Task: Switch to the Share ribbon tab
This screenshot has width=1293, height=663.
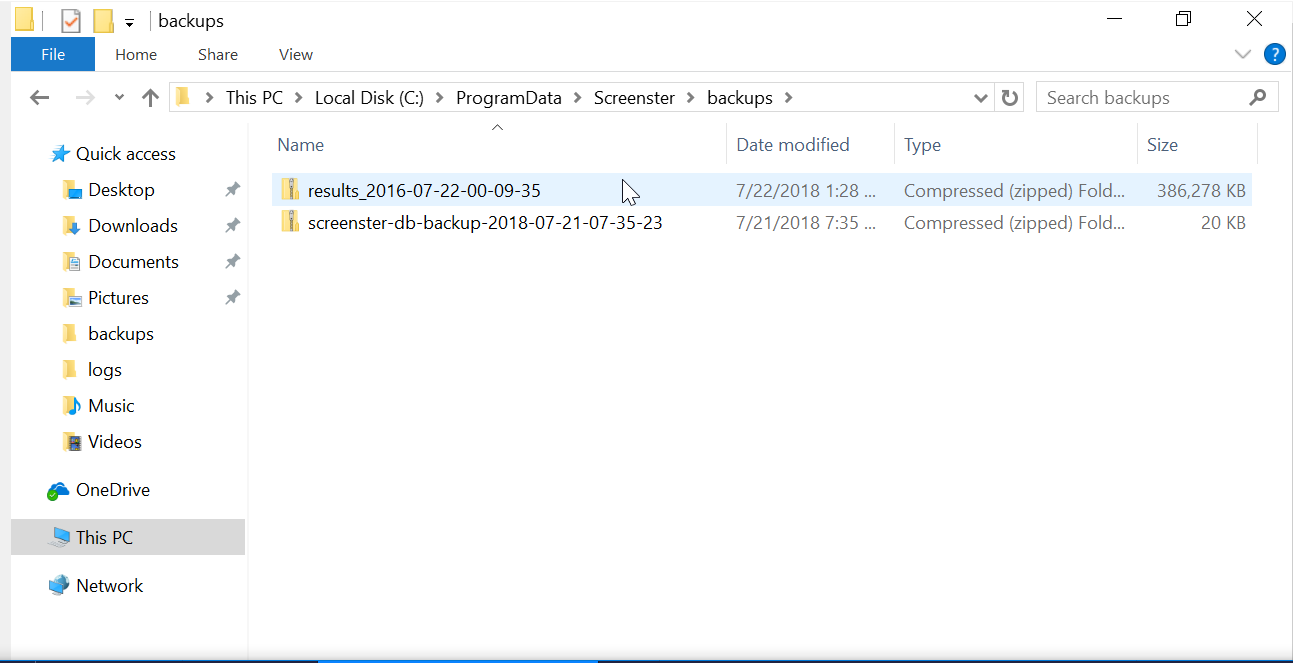Action: point(217,55)
